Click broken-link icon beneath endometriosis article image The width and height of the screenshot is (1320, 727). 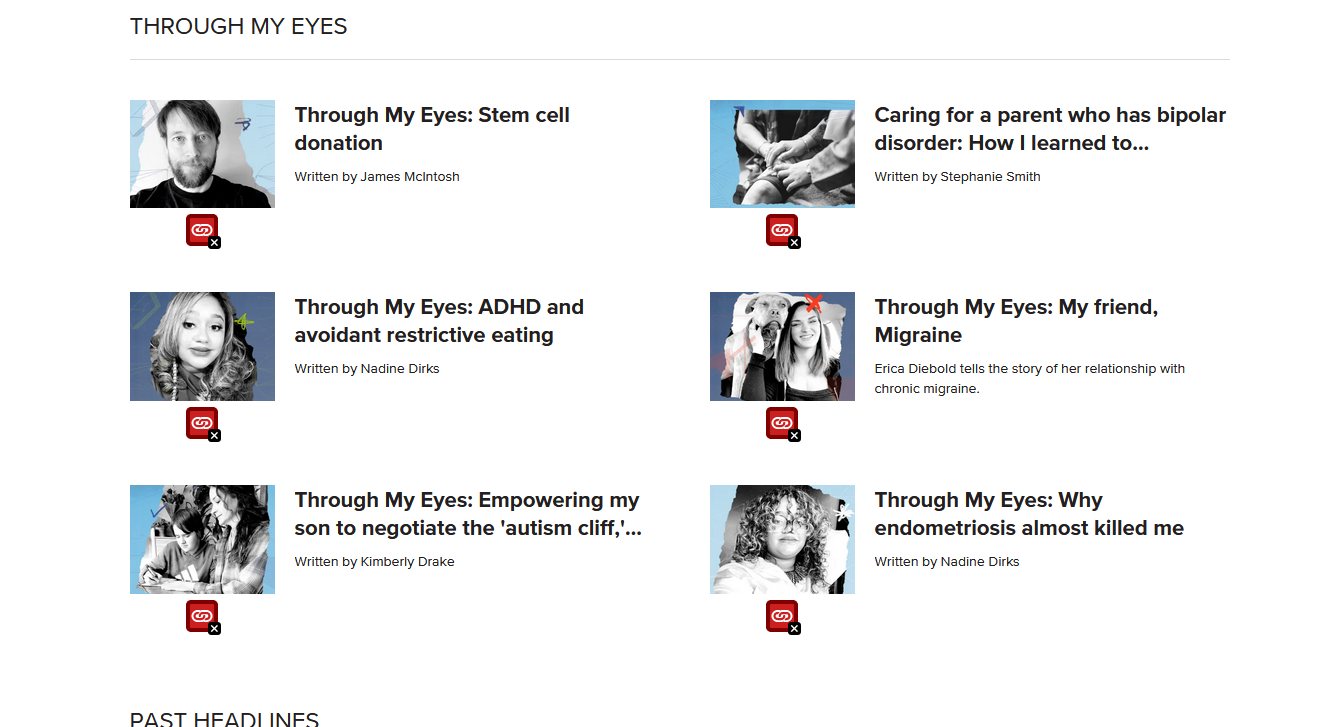[782, 616]
